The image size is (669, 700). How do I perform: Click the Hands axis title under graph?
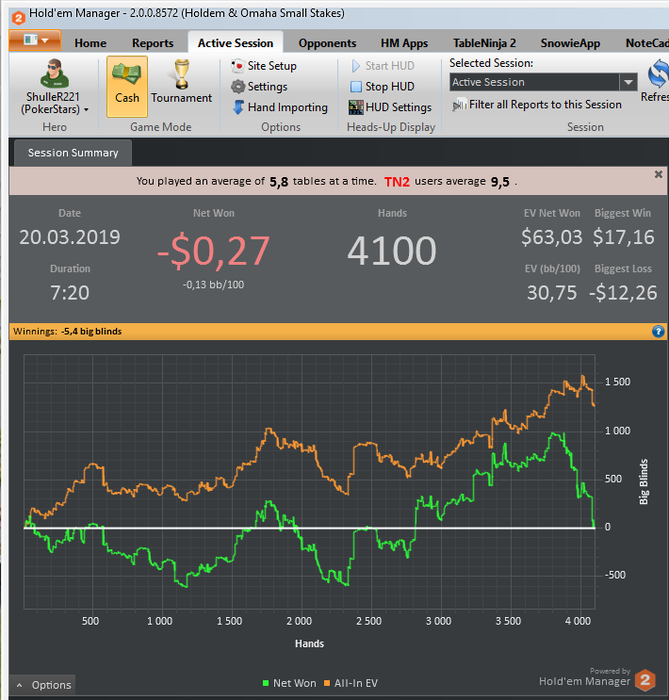tap(309, 644)
